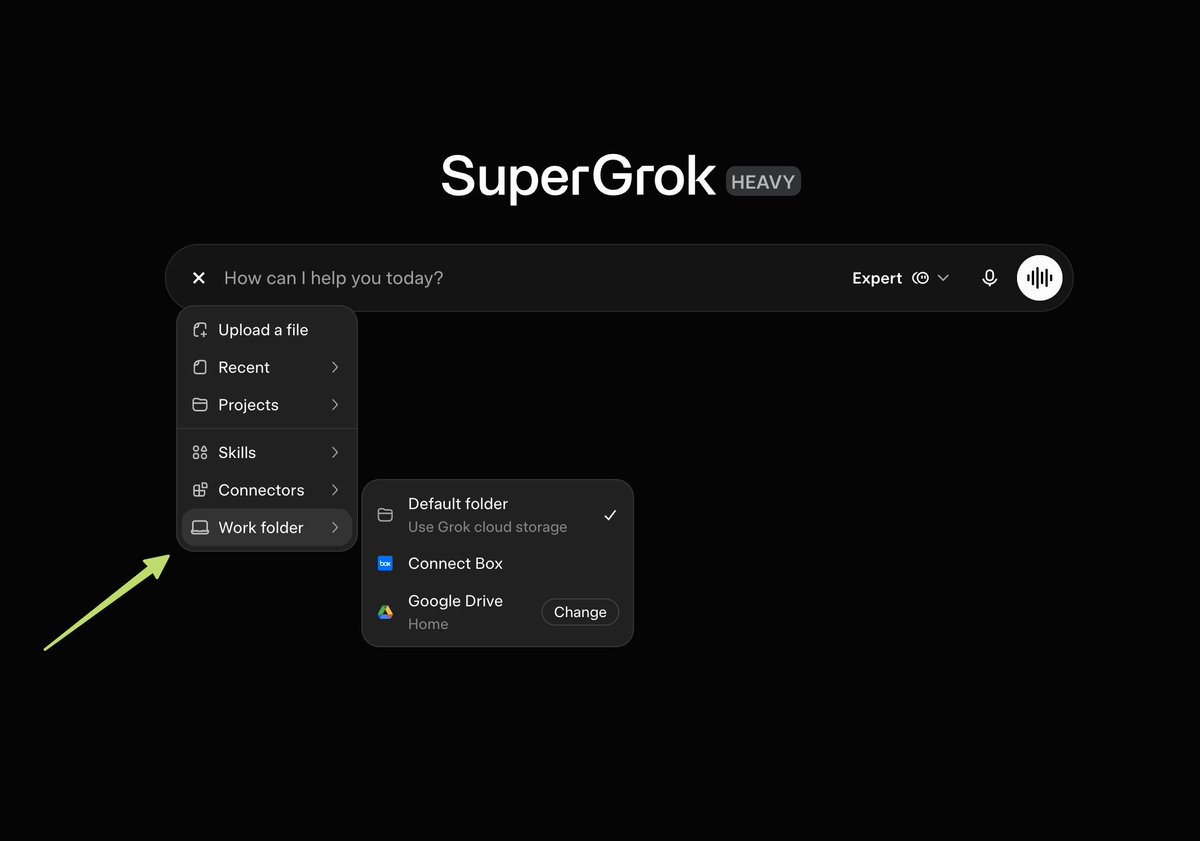Image resolution: width=1200 pixels, height=841 pixels.
Task: Click the Default folder icon in submenu
Action: pyautogui.click(x=385, y=515)
